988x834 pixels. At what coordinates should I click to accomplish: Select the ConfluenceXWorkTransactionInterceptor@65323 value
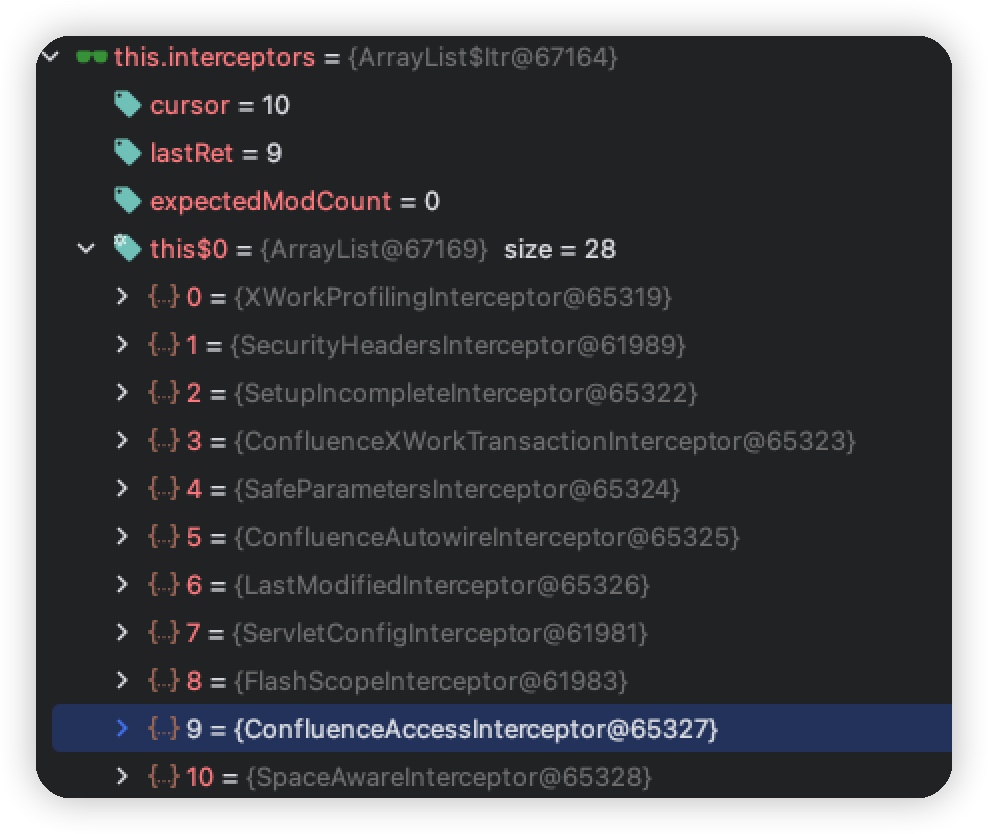(545, 441)
